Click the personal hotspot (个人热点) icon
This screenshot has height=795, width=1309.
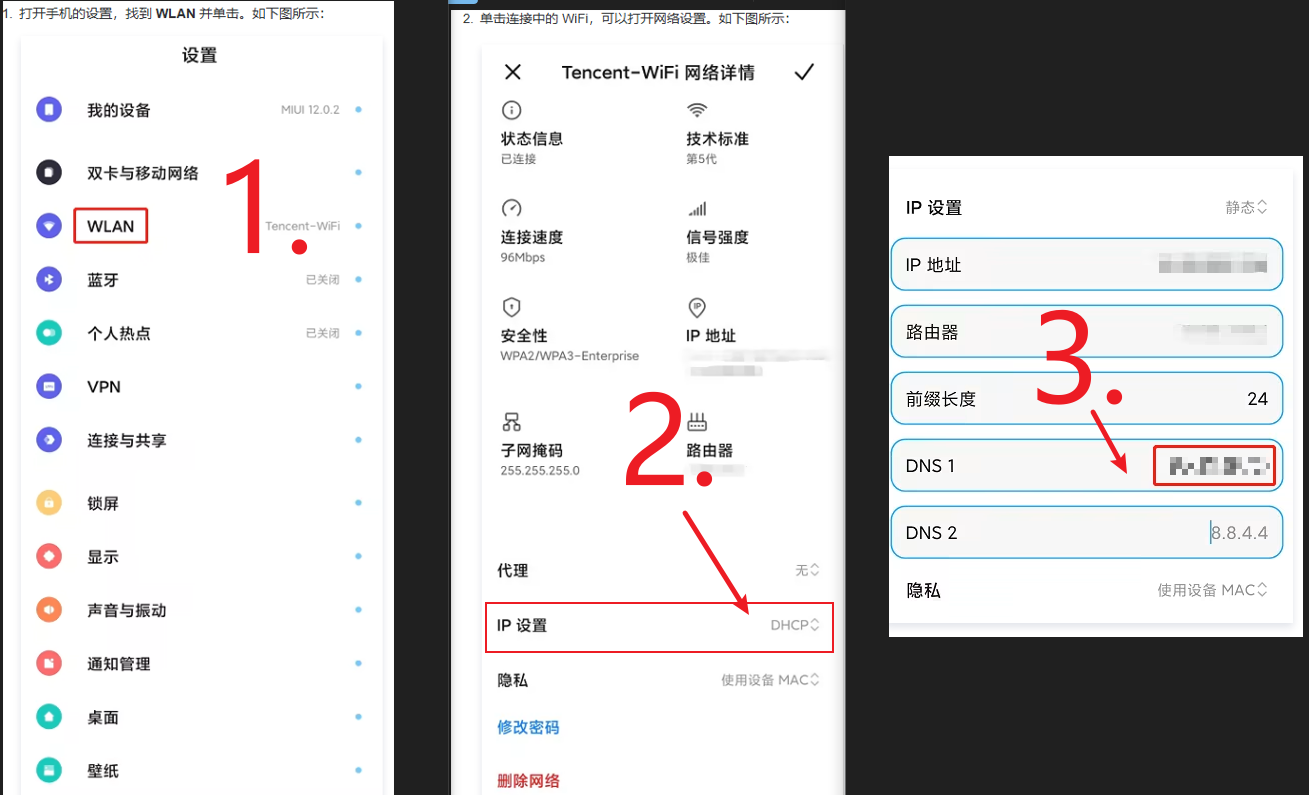(49, 332)
